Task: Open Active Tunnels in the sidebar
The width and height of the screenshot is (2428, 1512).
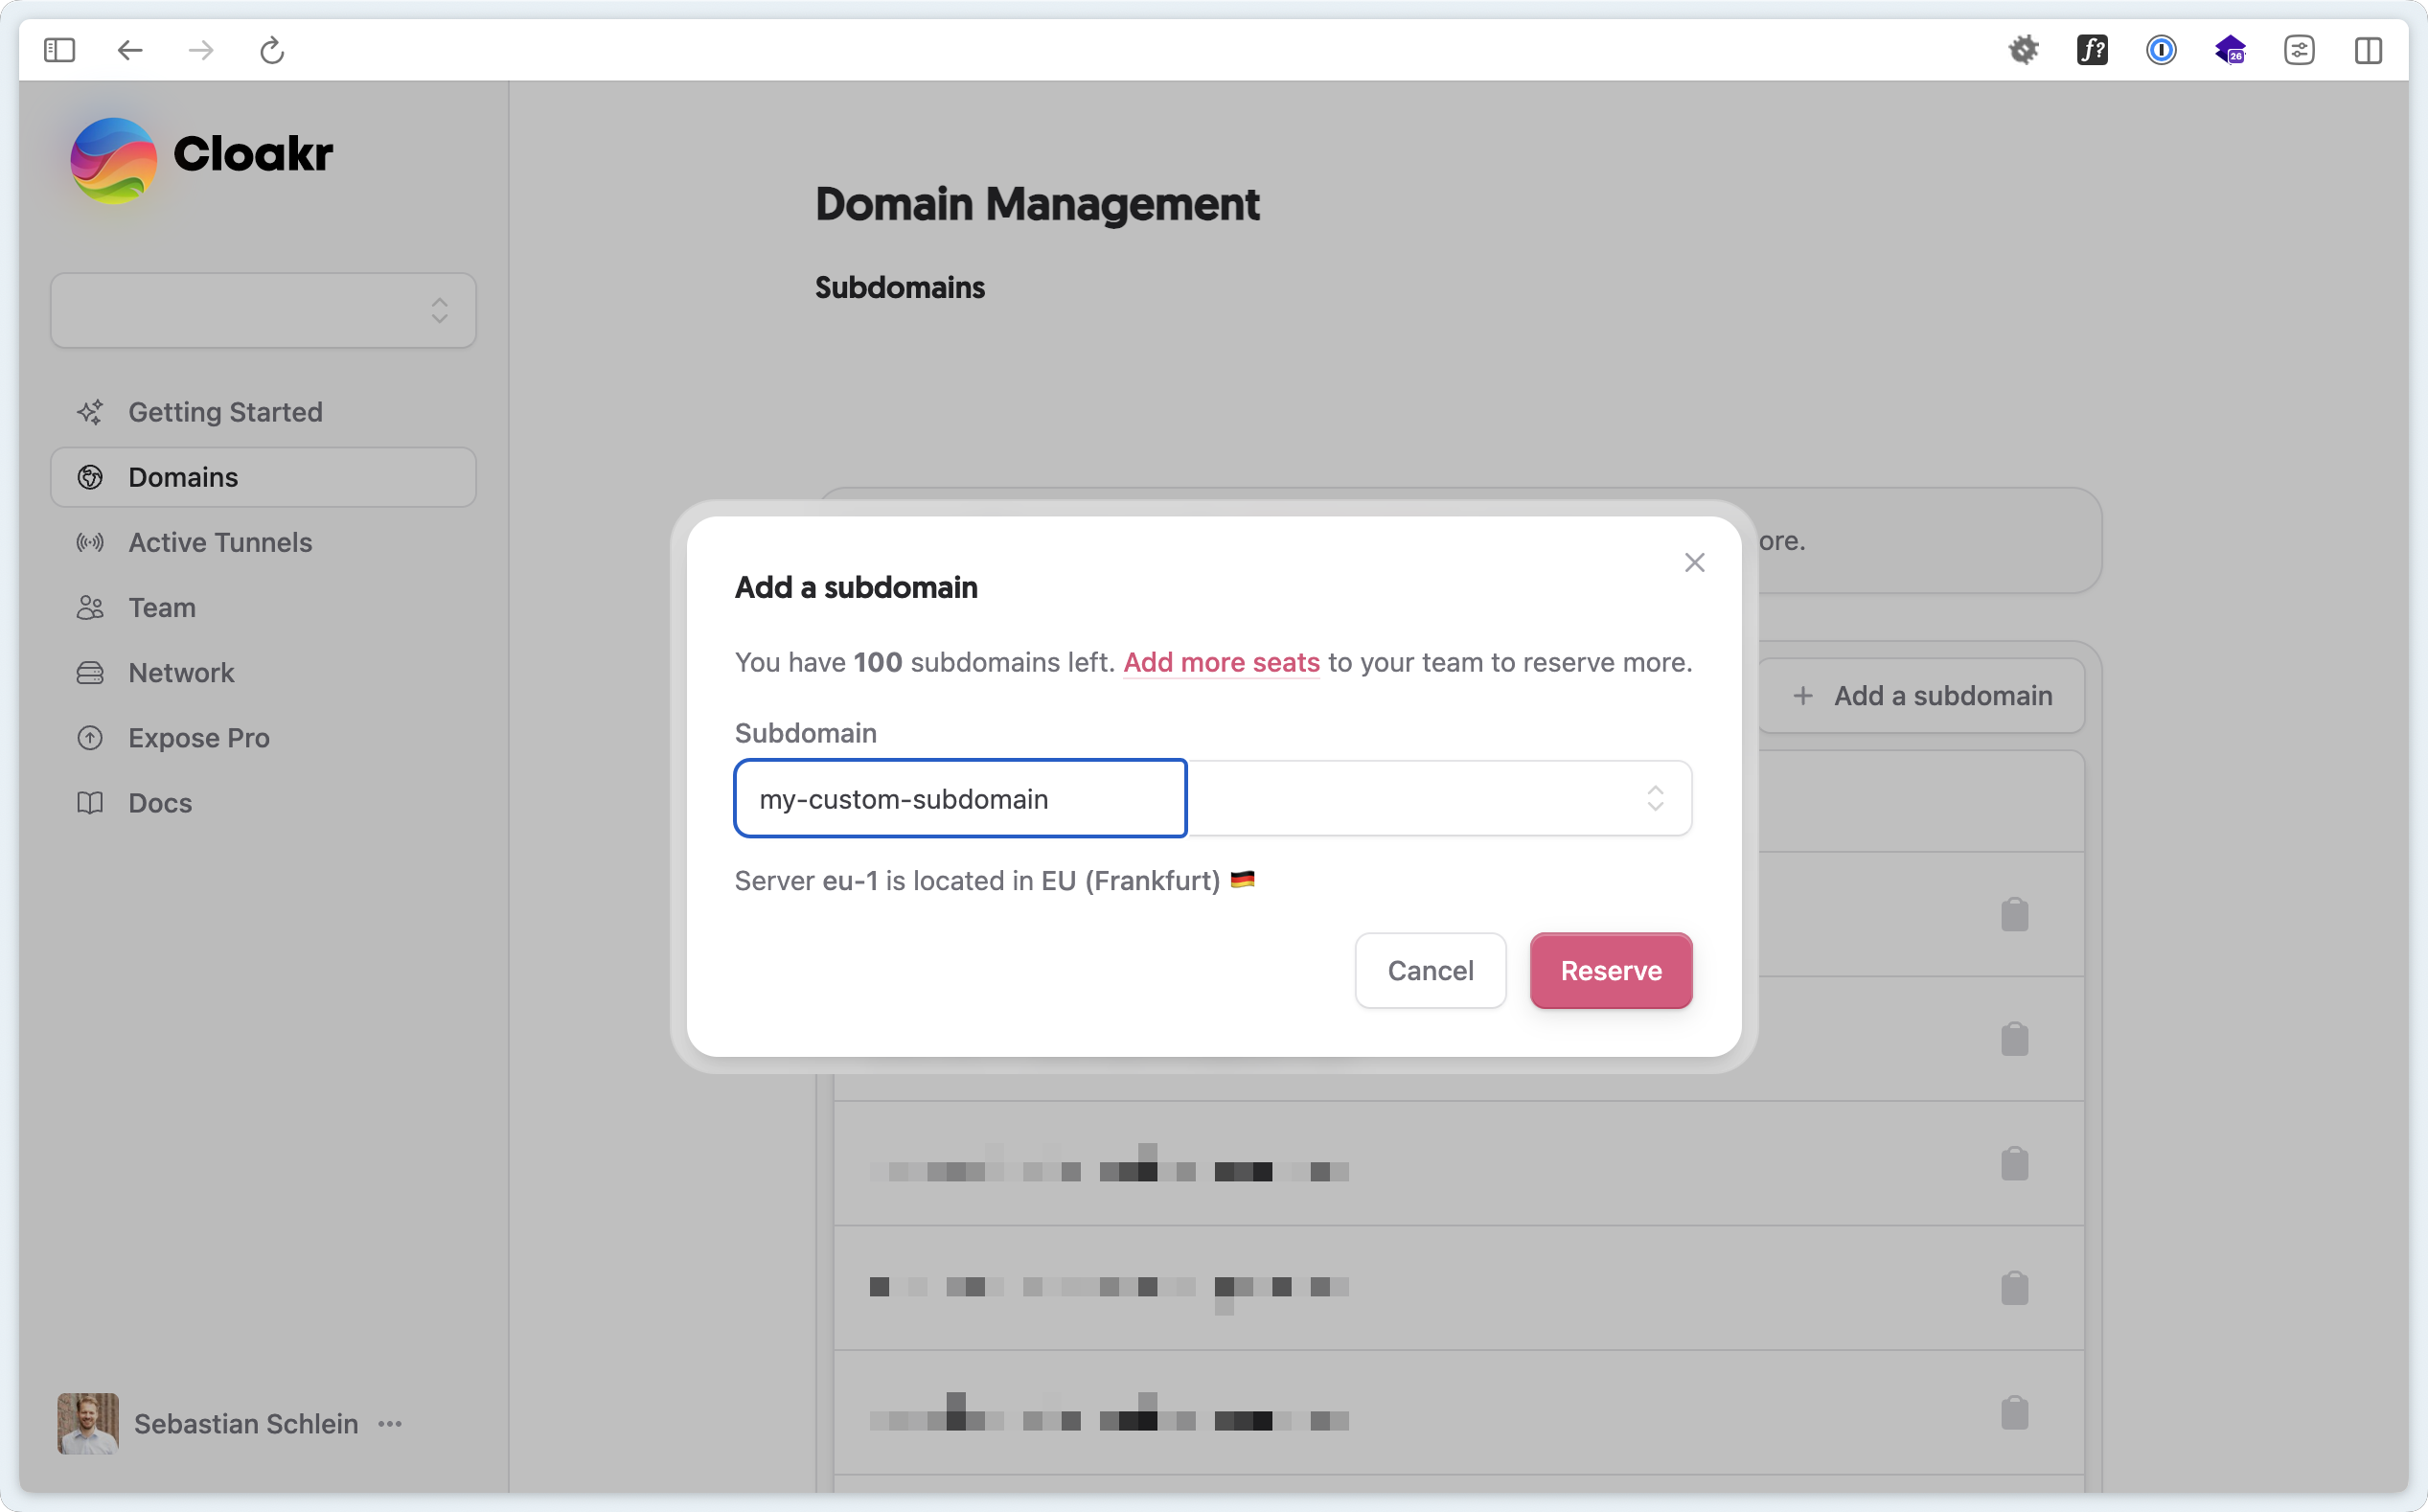Action: pyautogui.click(x=220, y=542)
